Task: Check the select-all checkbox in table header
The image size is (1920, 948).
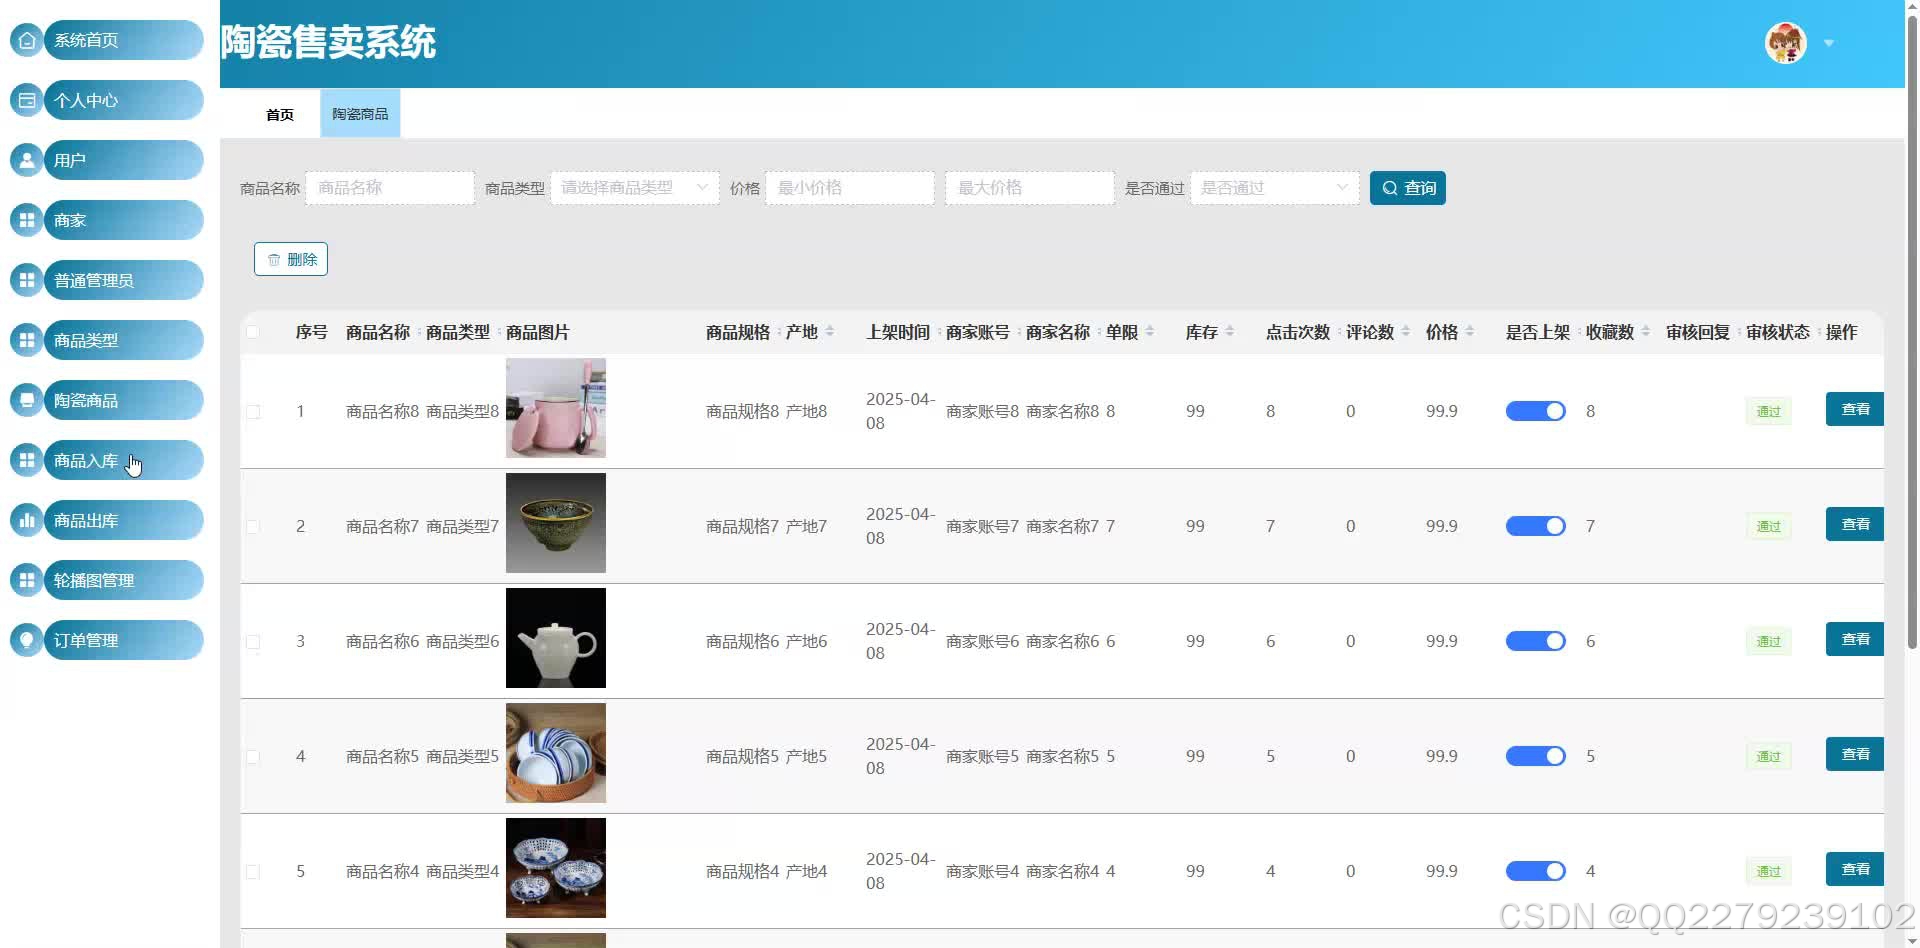Action: [x=253, y=332]
